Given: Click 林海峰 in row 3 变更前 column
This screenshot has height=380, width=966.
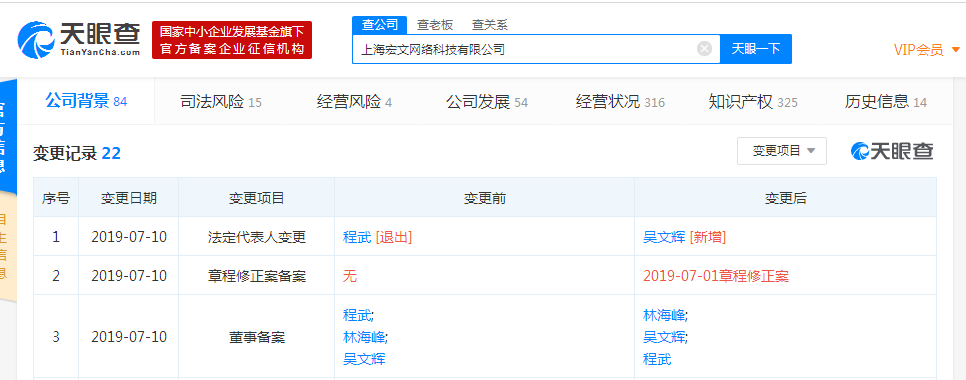Looking at the screenshot, I should click(363, 337).
